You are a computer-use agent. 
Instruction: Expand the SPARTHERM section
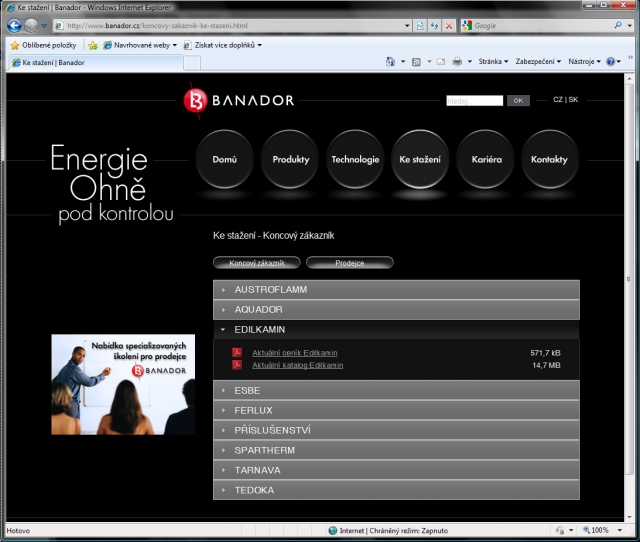396,450
